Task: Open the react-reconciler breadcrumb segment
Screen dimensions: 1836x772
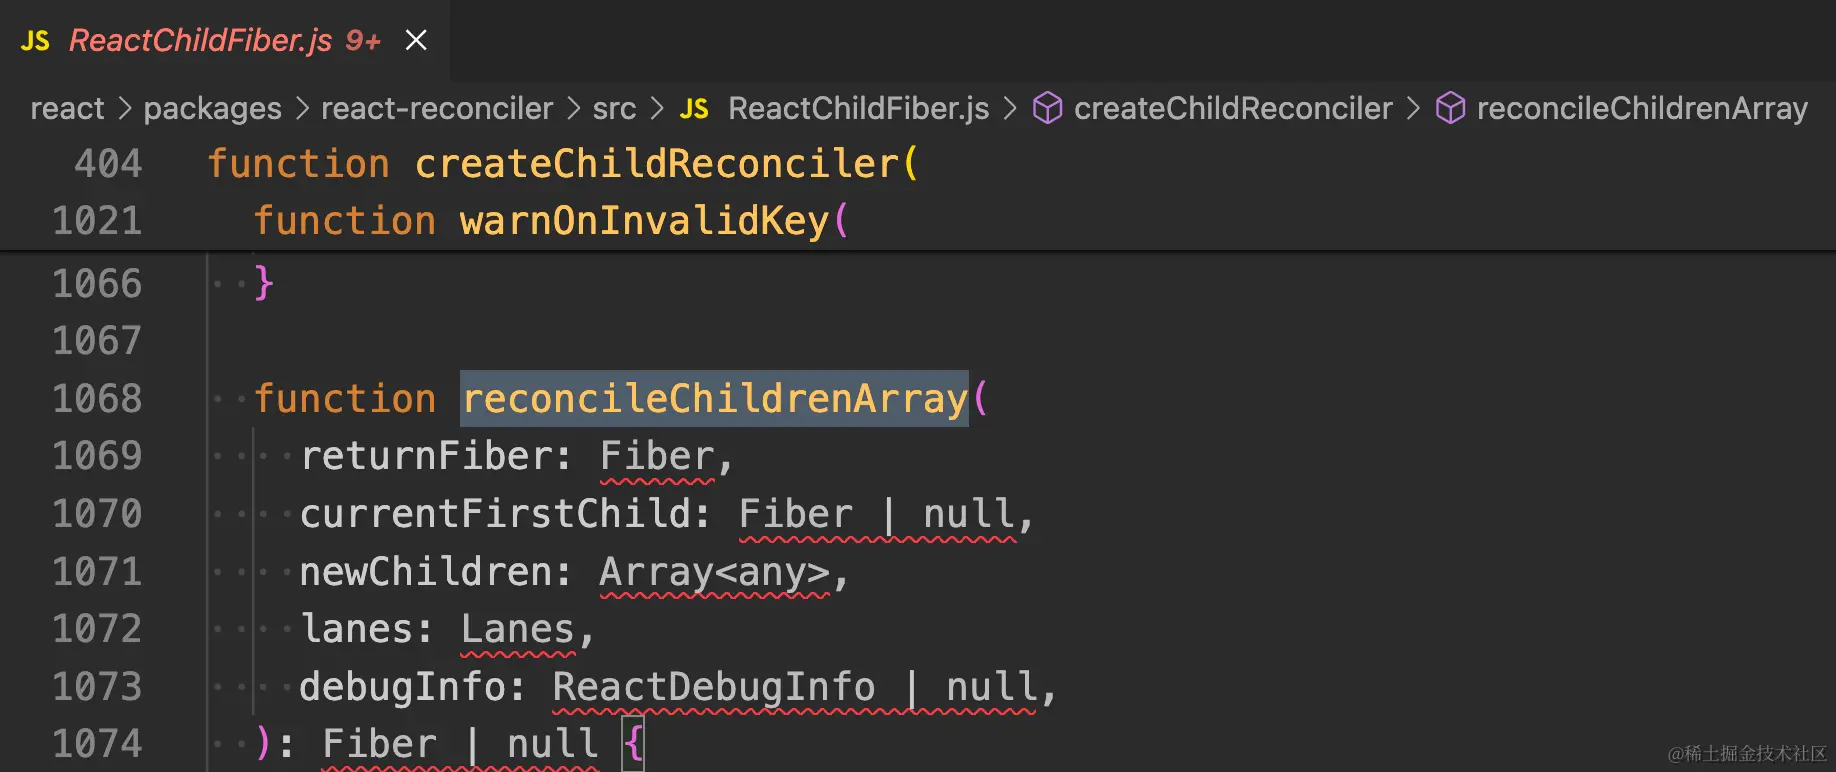Action: pos(437,108)
